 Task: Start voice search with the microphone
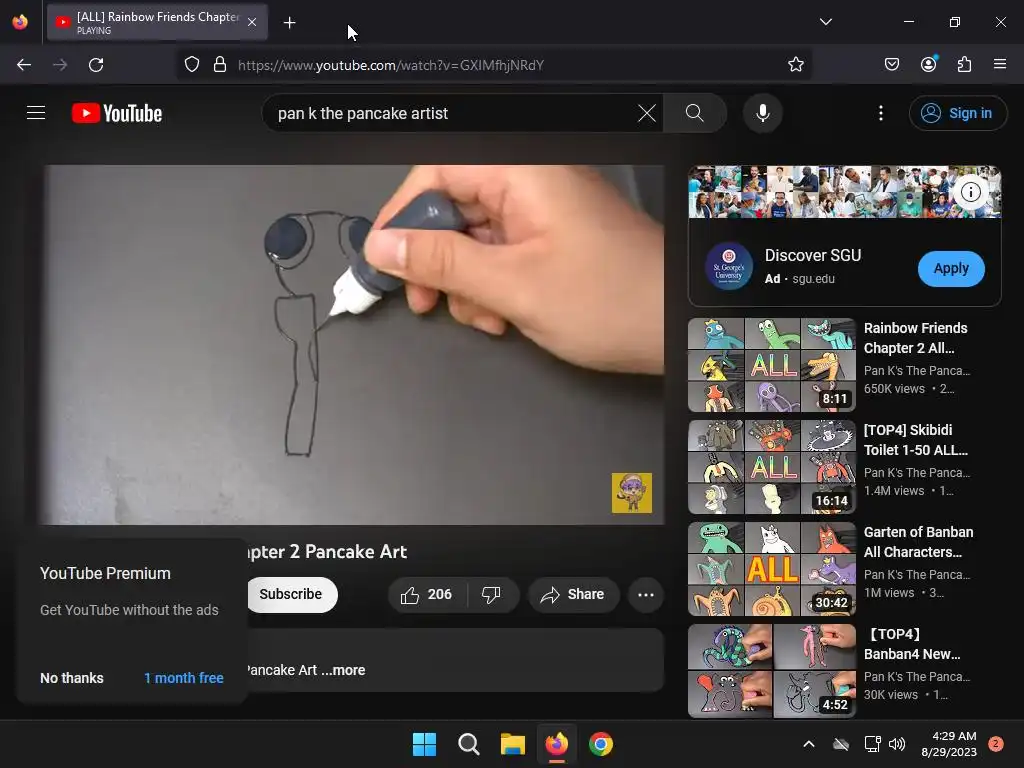[762, 113]
